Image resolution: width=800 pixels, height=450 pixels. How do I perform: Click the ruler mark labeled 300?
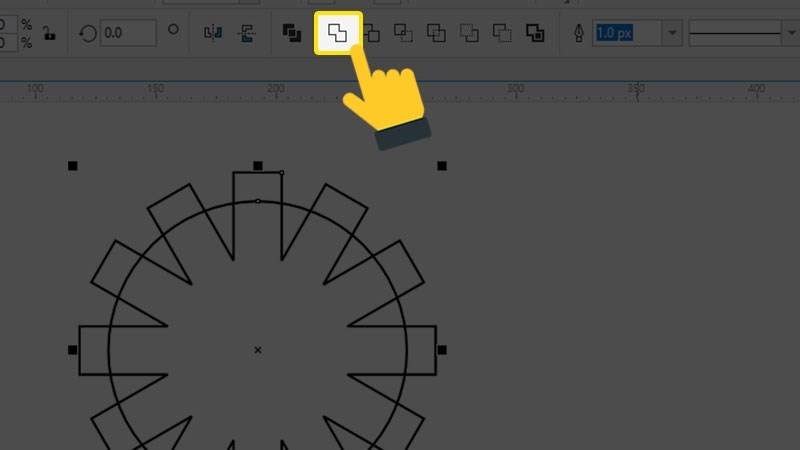click(515, 88)
